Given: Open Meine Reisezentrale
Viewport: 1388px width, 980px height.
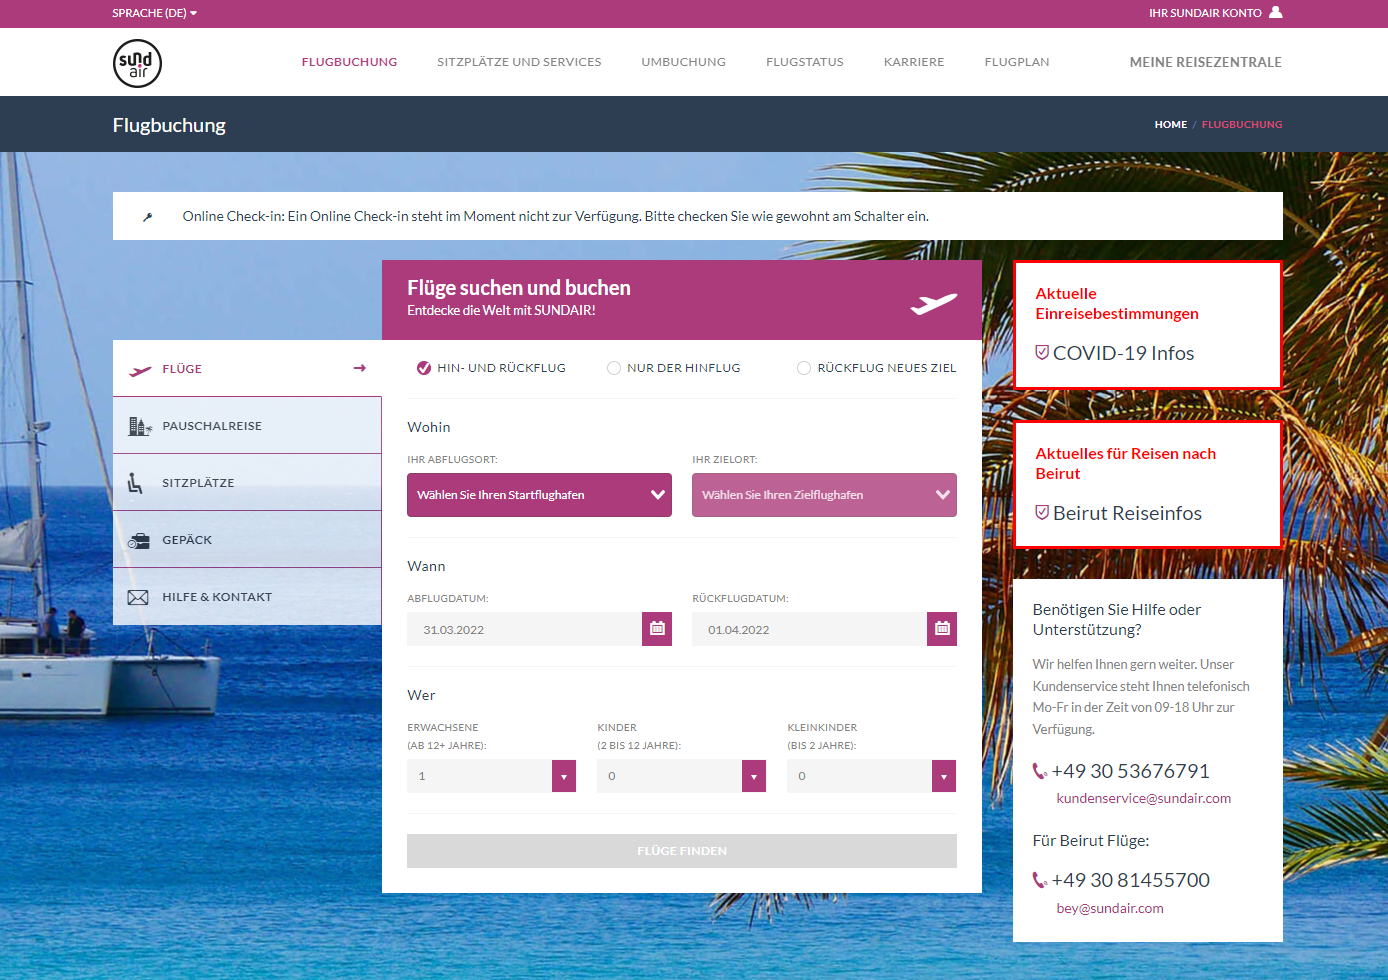Looking at the screenshot, I should 1206,62.
